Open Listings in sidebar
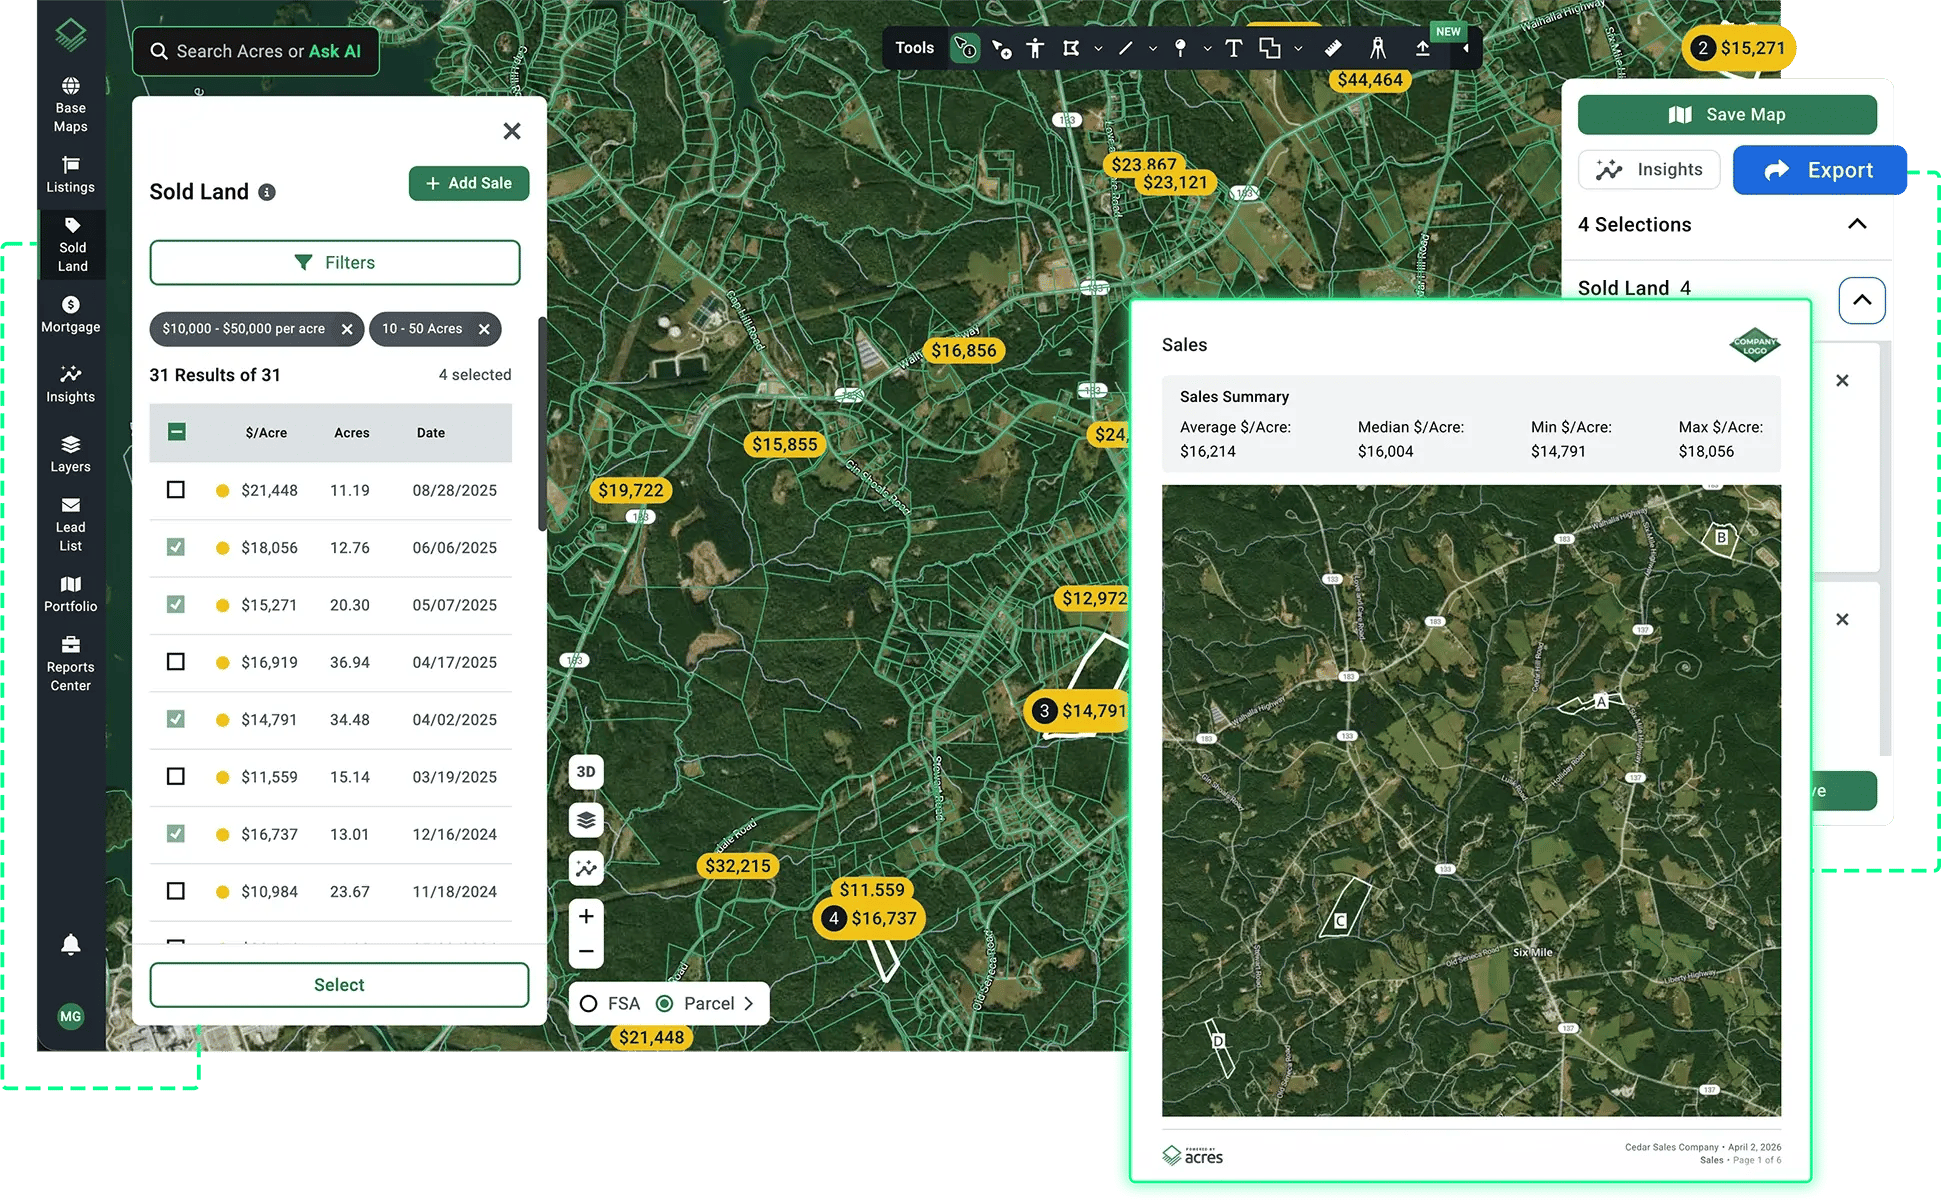Viewport: 1941px width, 1200px height. coord(70,175)
